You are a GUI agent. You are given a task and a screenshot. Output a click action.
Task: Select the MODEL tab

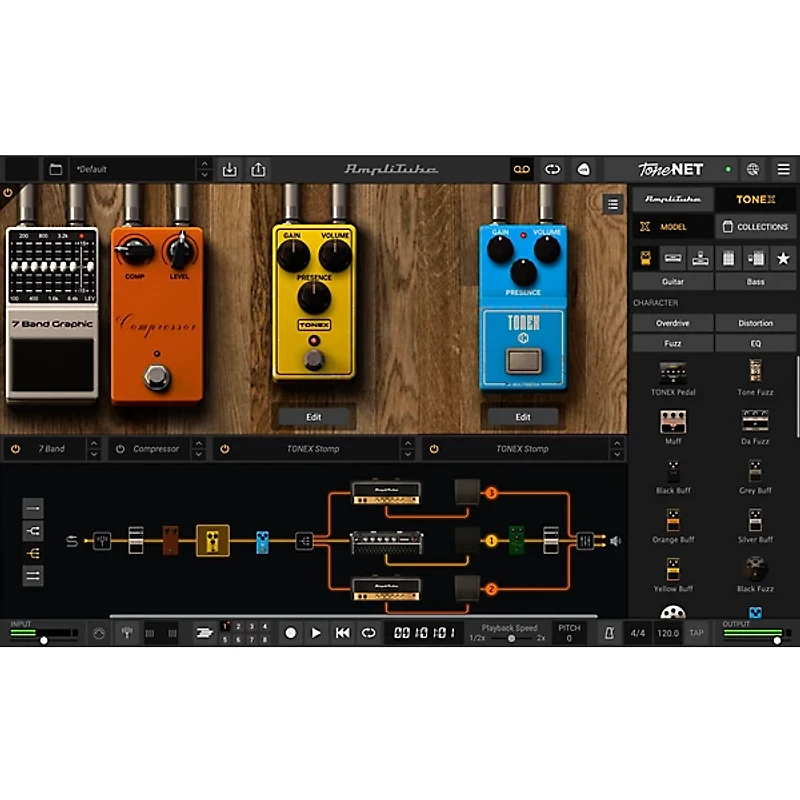(673, 227)
